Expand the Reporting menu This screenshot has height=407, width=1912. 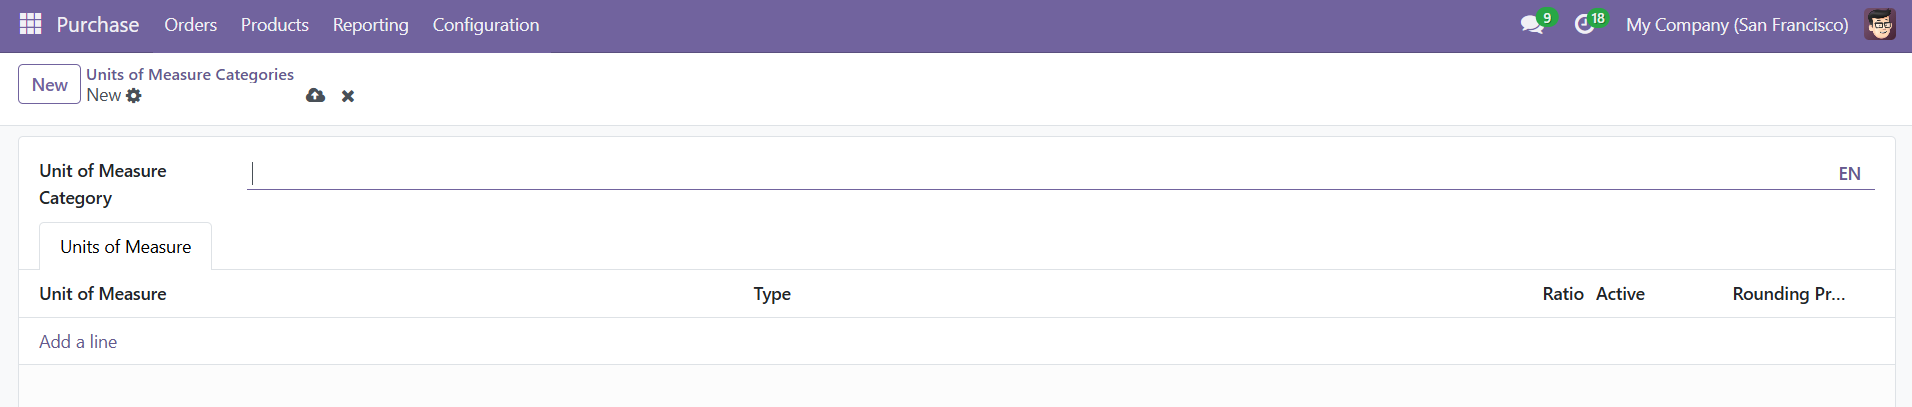370,25
